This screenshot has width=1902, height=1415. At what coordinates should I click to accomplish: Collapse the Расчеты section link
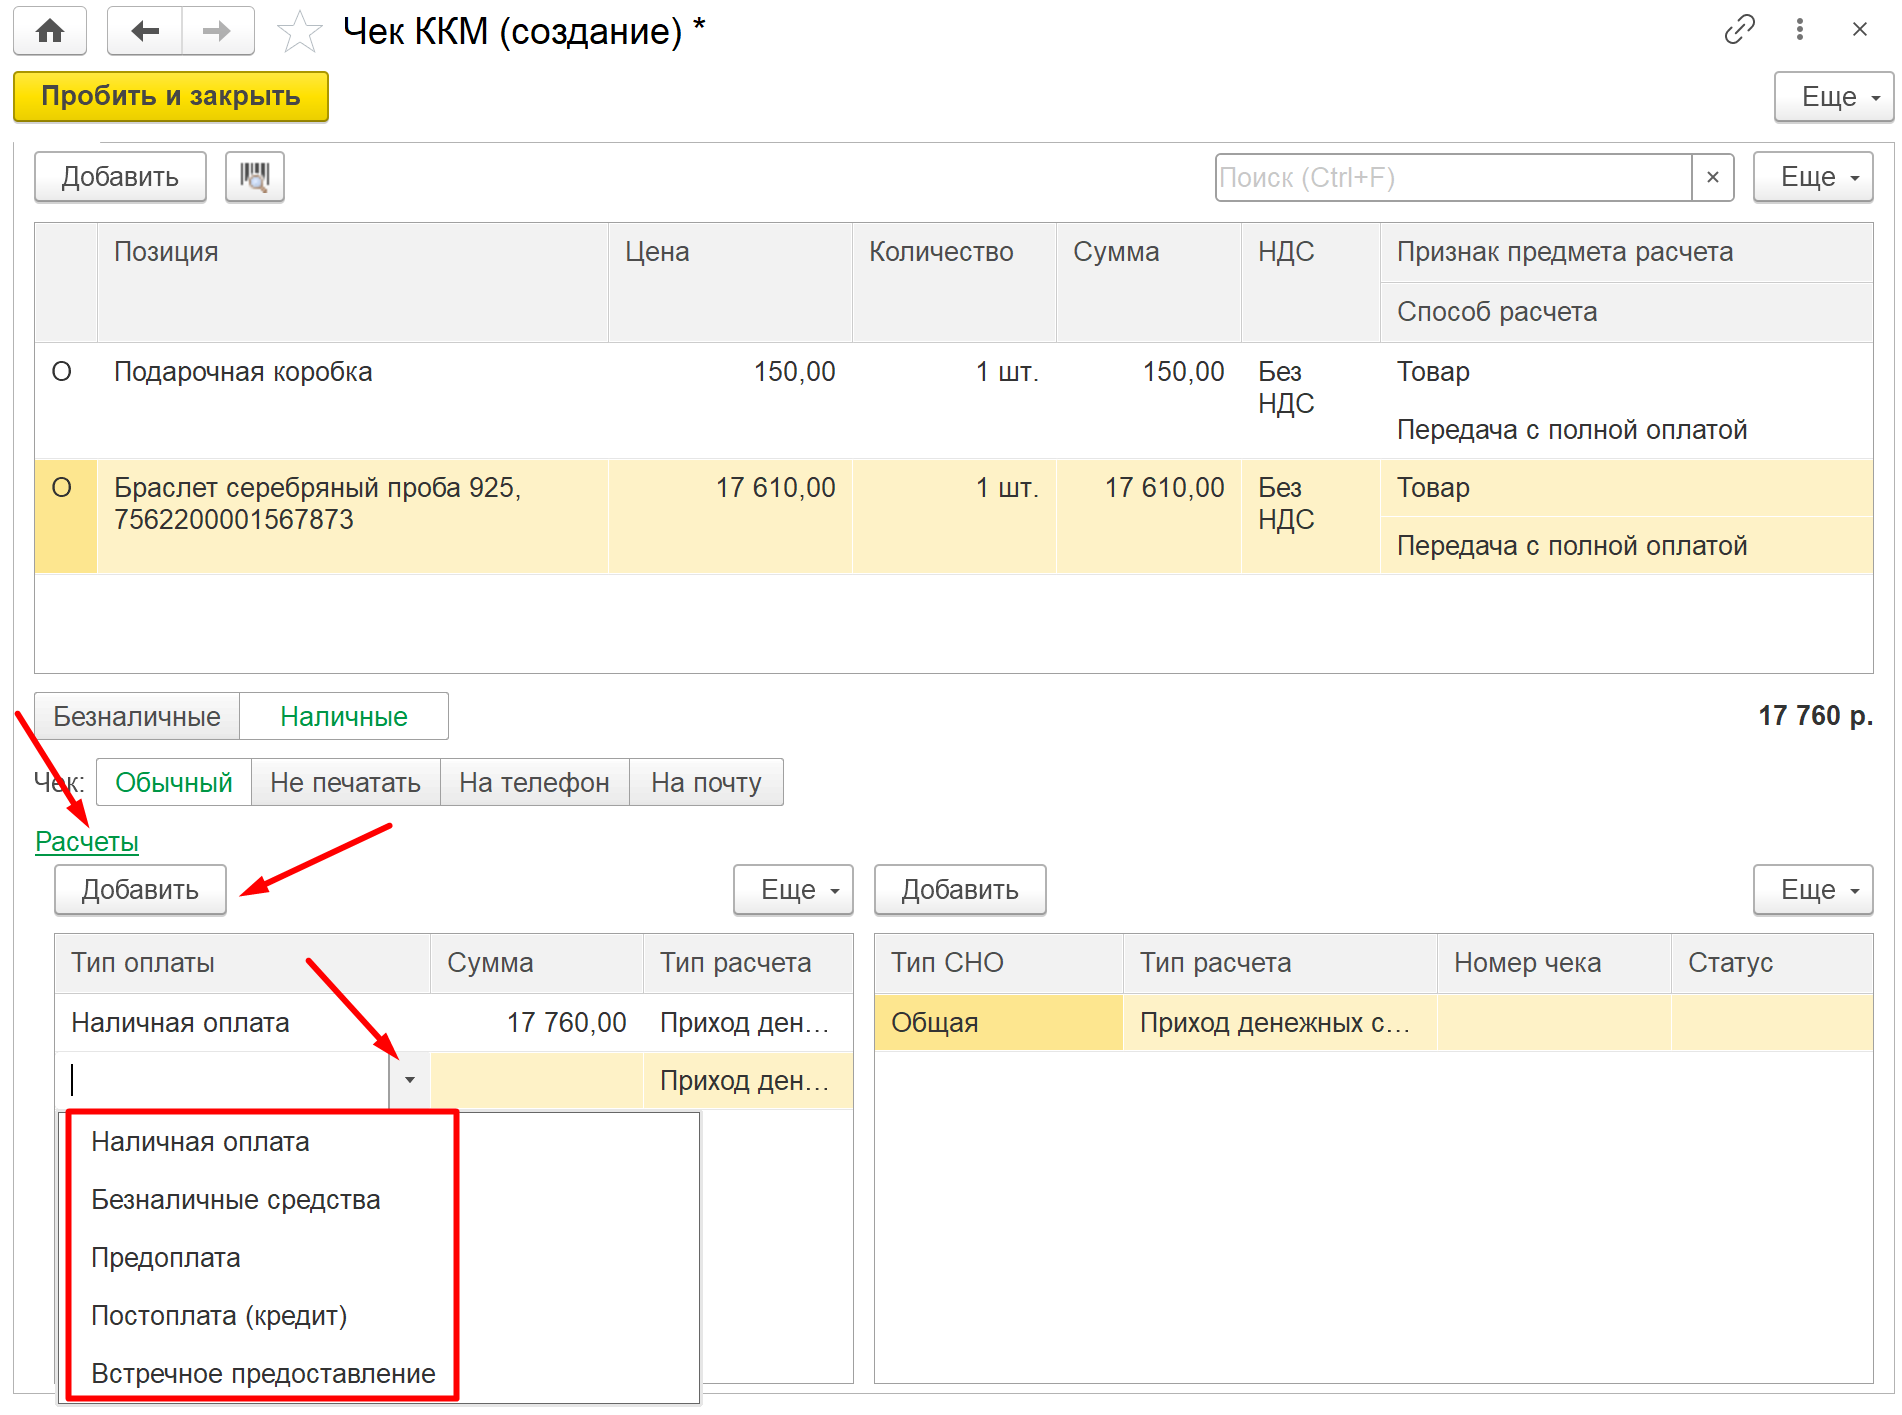[87, 842]
